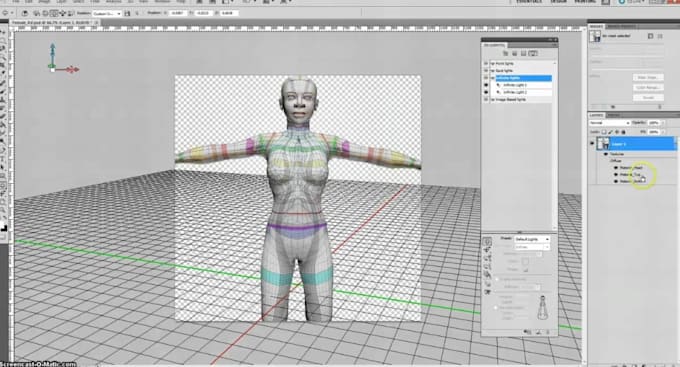Viewport: 680px width, 367px height.
Task: Open the light Preset dropdown
Action: 532,239
